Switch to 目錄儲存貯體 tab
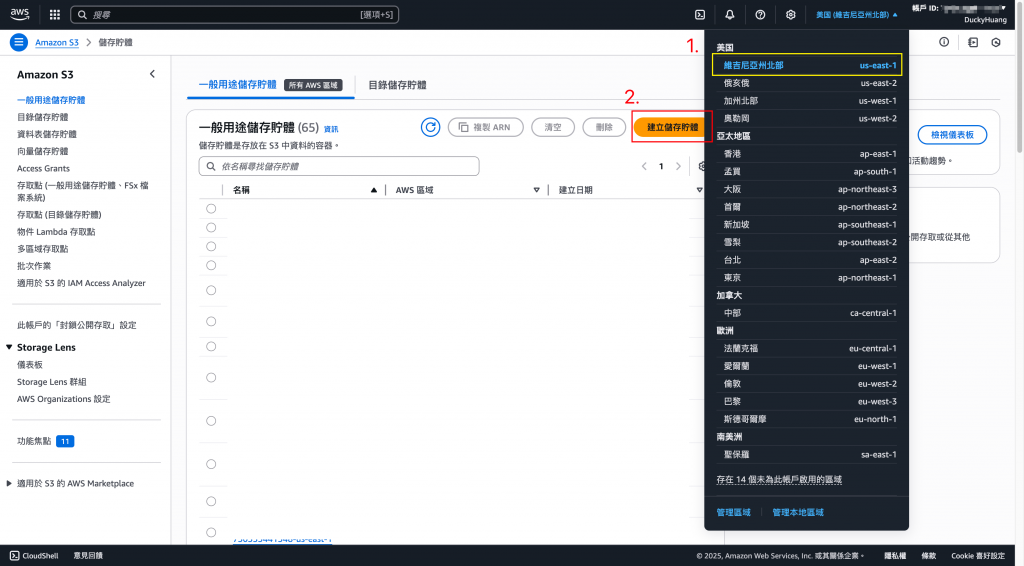This screenshot has width=1024, height=566. point(397,85)
